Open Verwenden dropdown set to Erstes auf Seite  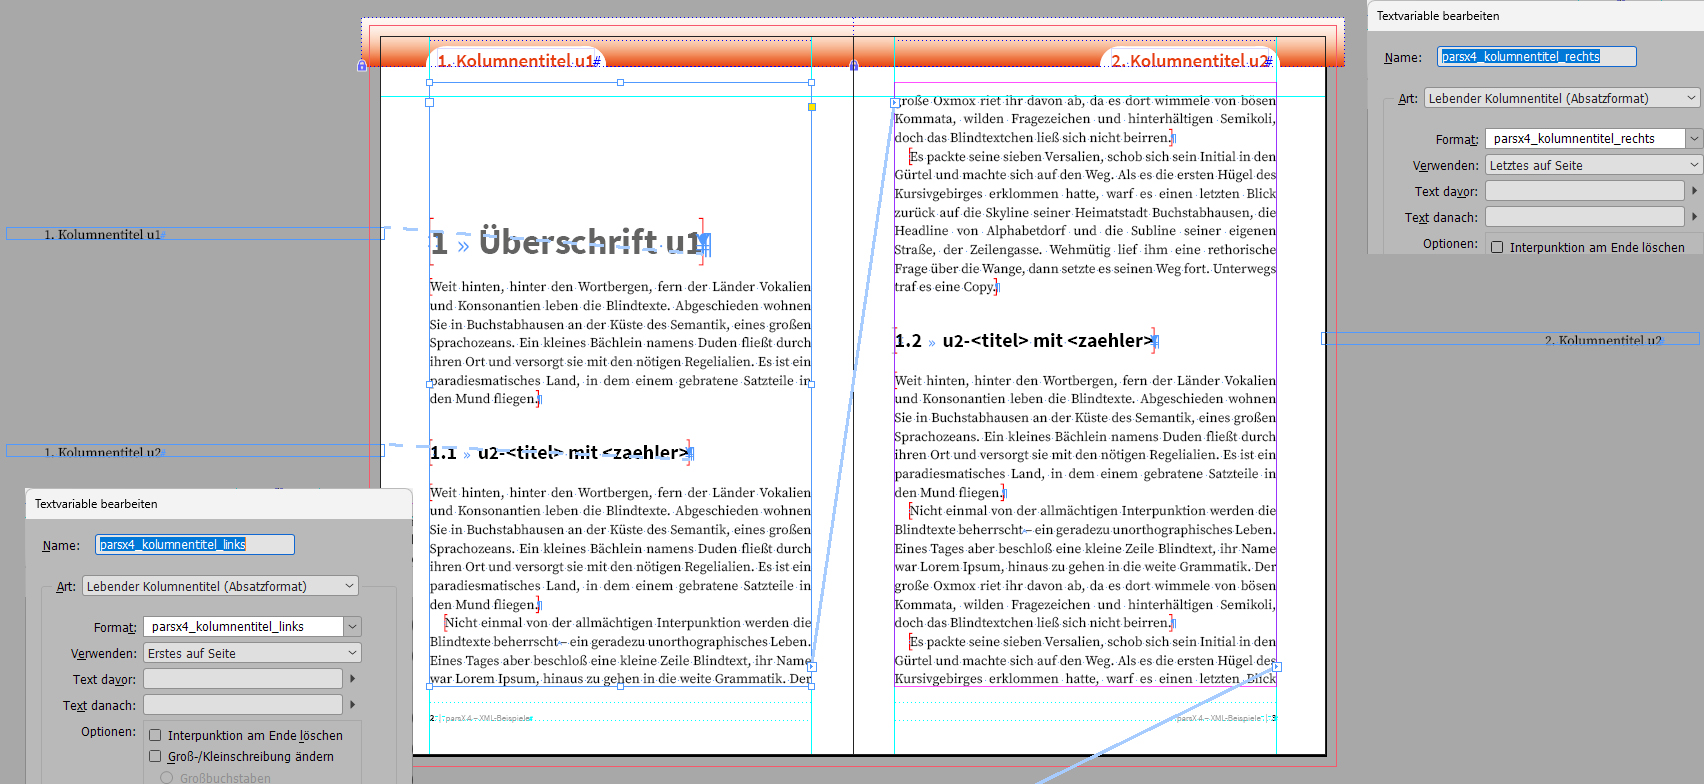click(252, 653)
